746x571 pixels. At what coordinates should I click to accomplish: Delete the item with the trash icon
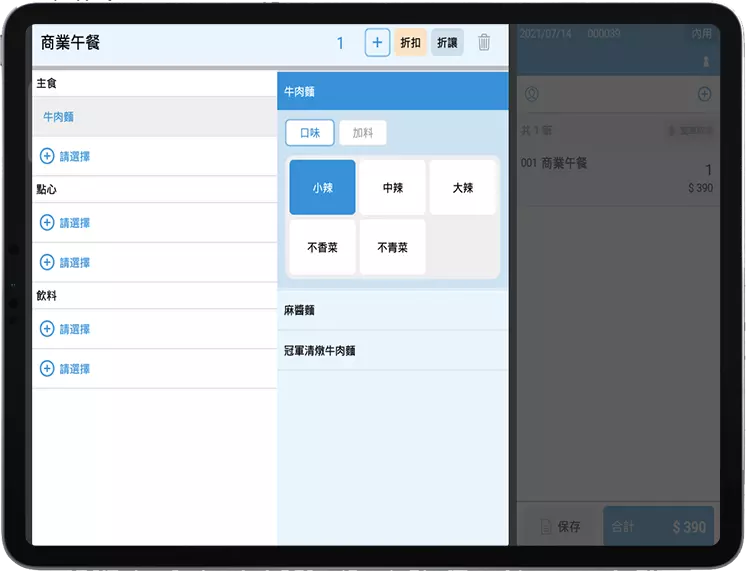coord(484,42)
